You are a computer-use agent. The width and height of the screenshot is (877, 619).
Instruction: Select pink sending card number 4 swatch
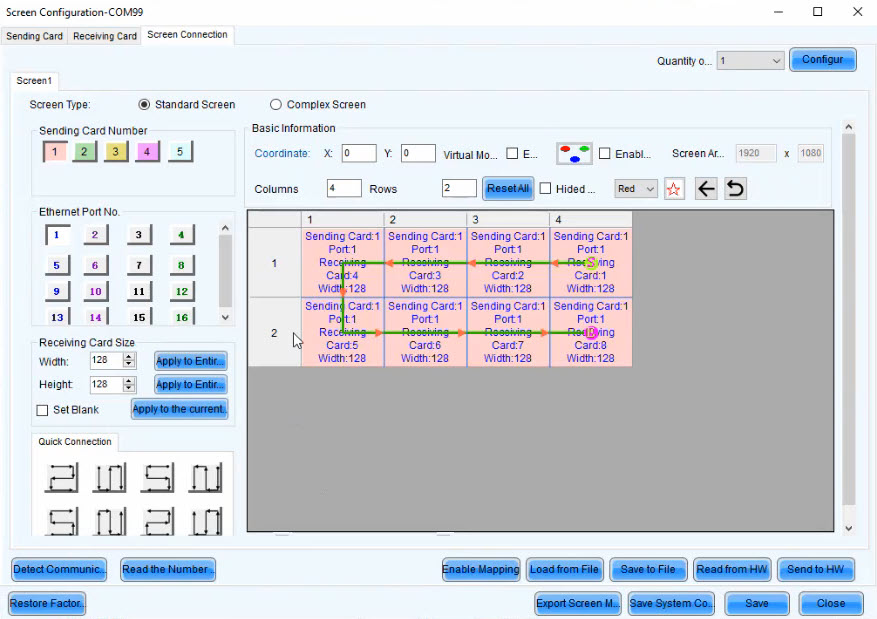148,152
